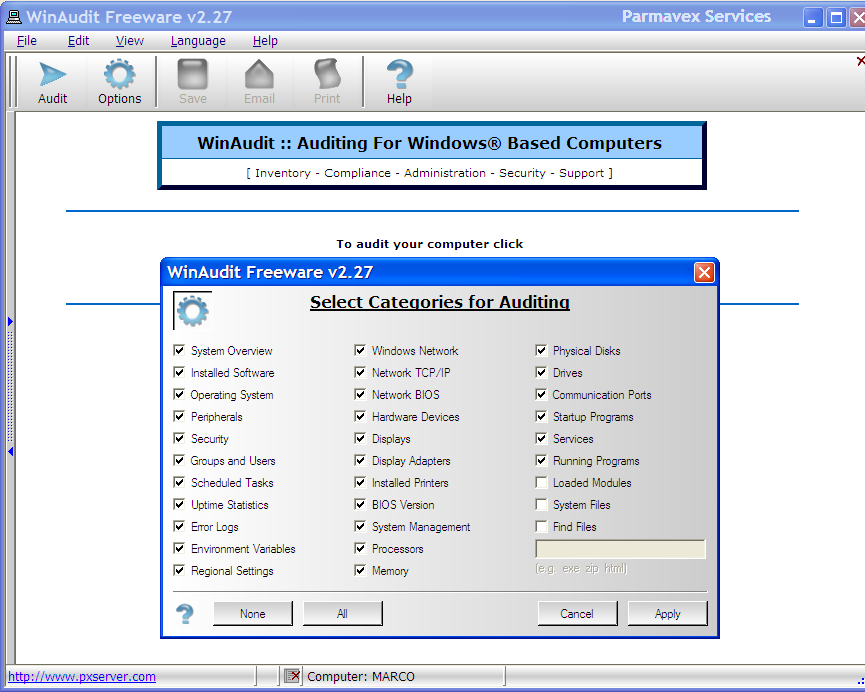Image resolution: width=865 pixels, height=692 pixels.
Task: Uncheck BIOS Version
Action: [x=360, y=504]
